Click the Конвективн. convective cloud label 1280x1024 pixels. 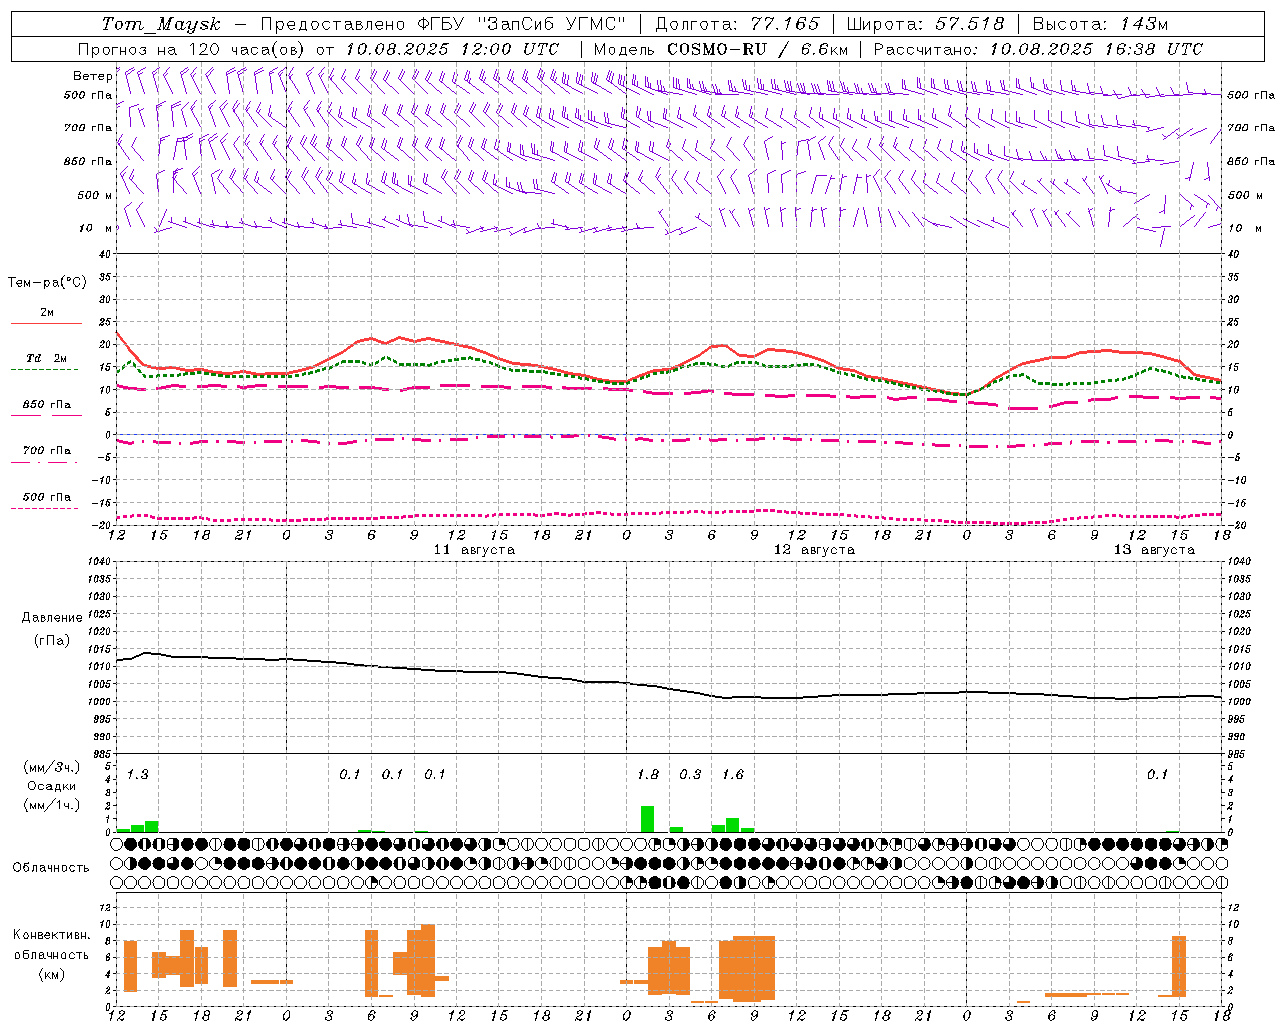click(52, 935)
